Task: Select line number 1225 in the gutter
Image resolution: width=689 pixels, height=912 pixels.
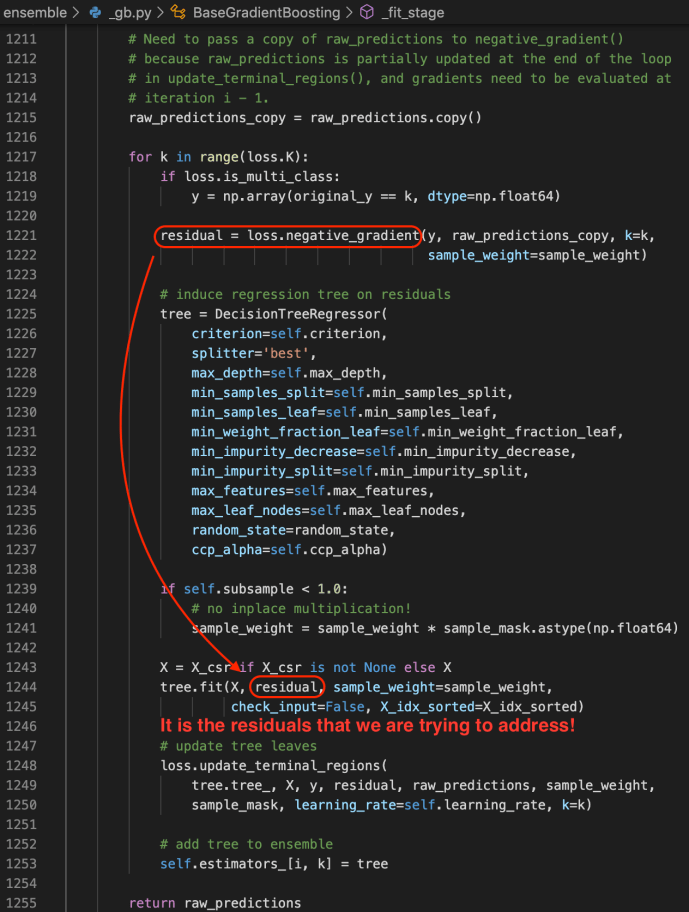Action: (x=22, y=314)
